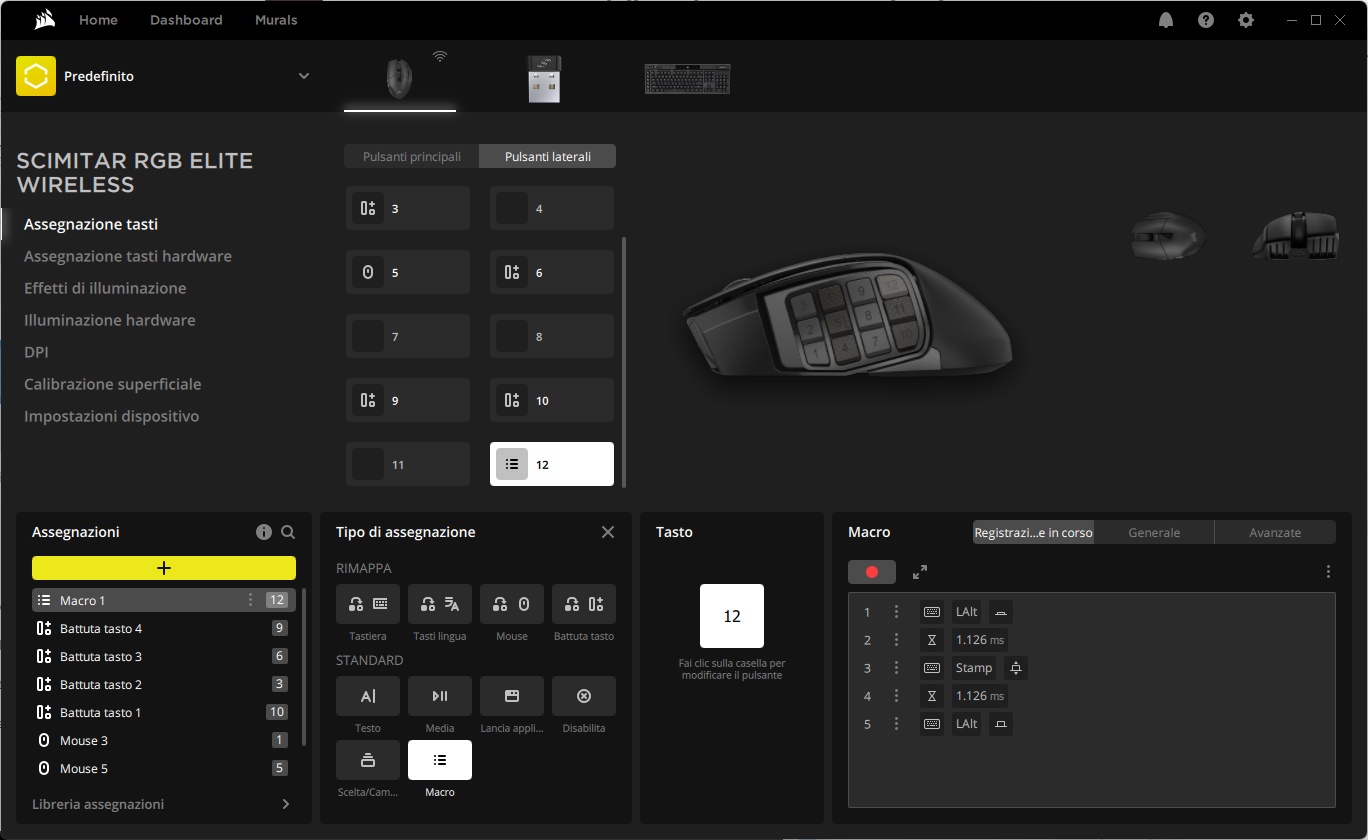Select Battuta tasto 4 assignment
The image size is (1368, 840).
coord(164,628)
